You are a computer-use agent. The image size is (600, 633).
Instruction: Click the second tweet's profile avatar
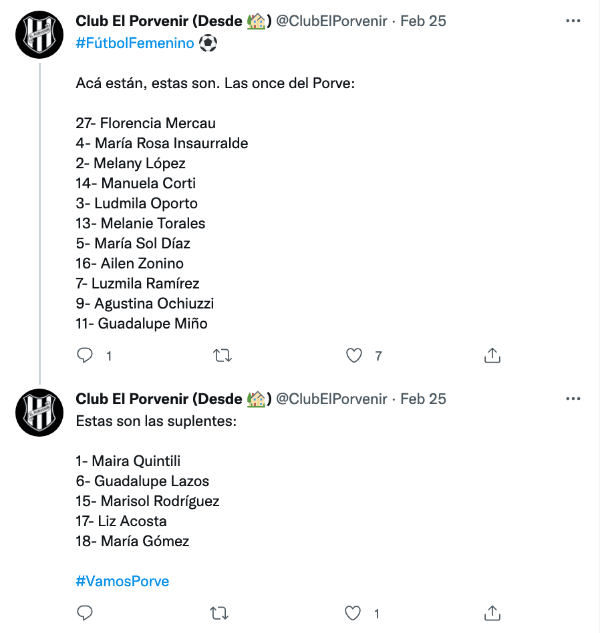pyautogui.click(x=40, y=415)
